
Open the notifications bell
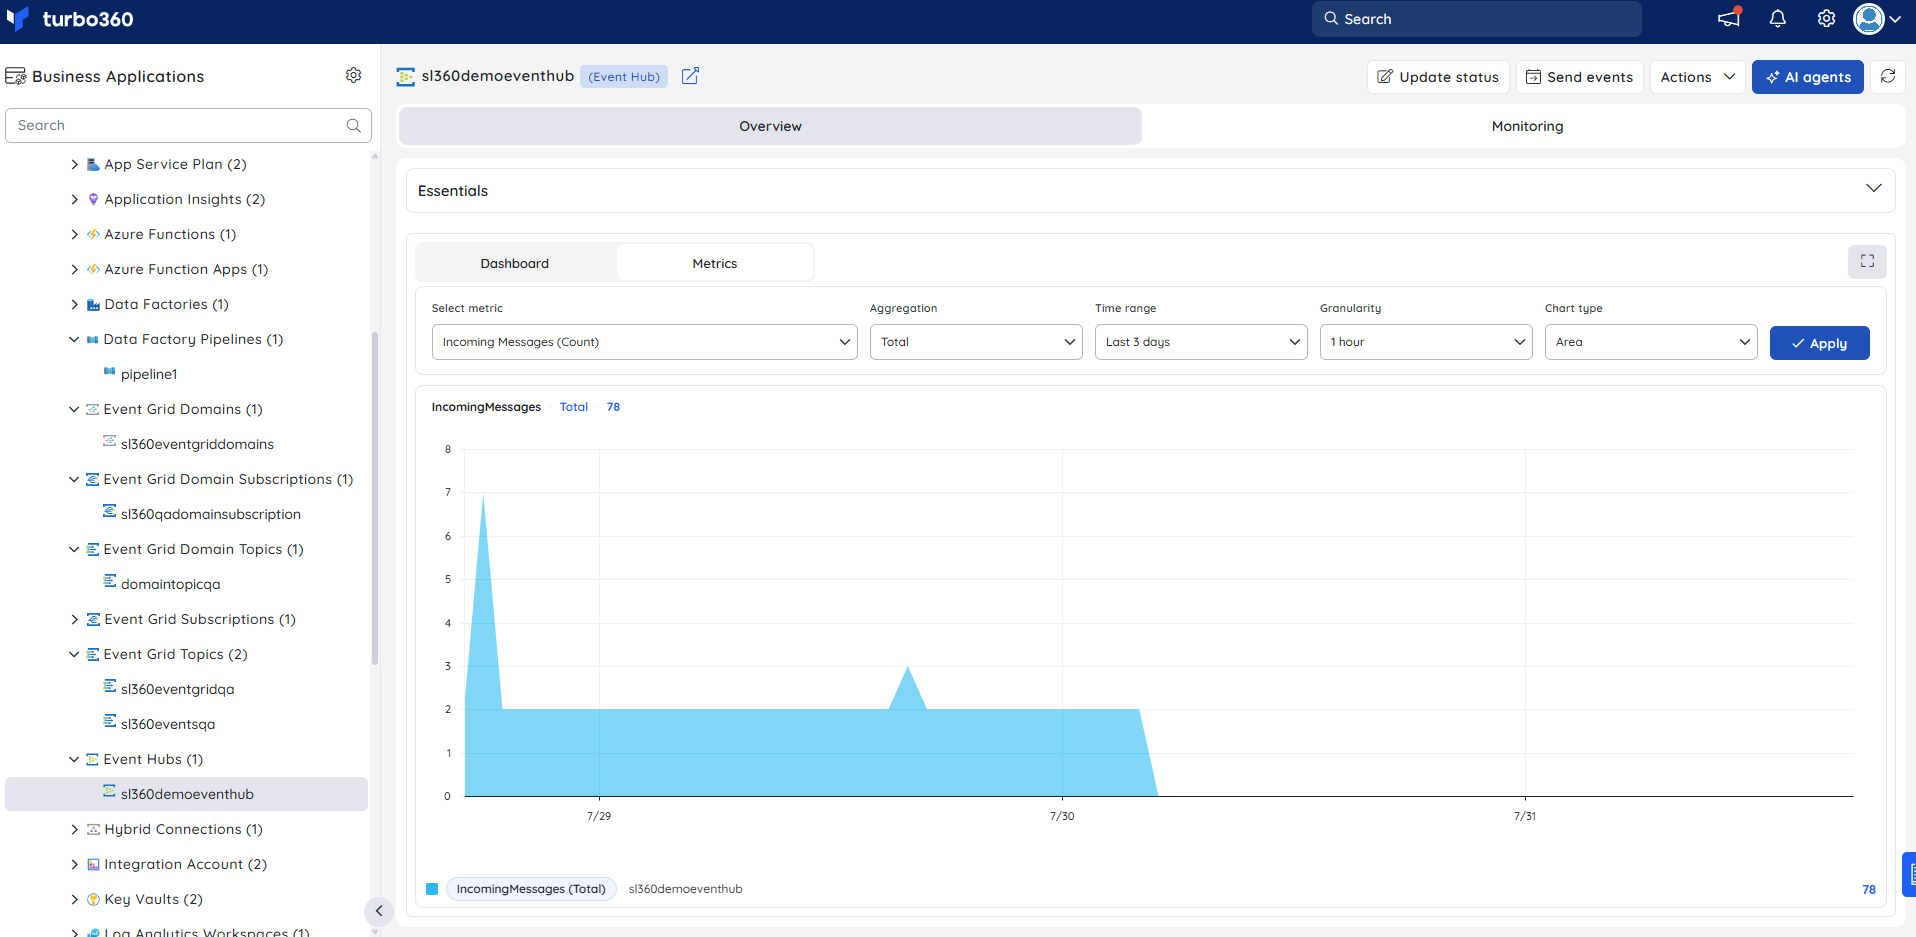1778,19
